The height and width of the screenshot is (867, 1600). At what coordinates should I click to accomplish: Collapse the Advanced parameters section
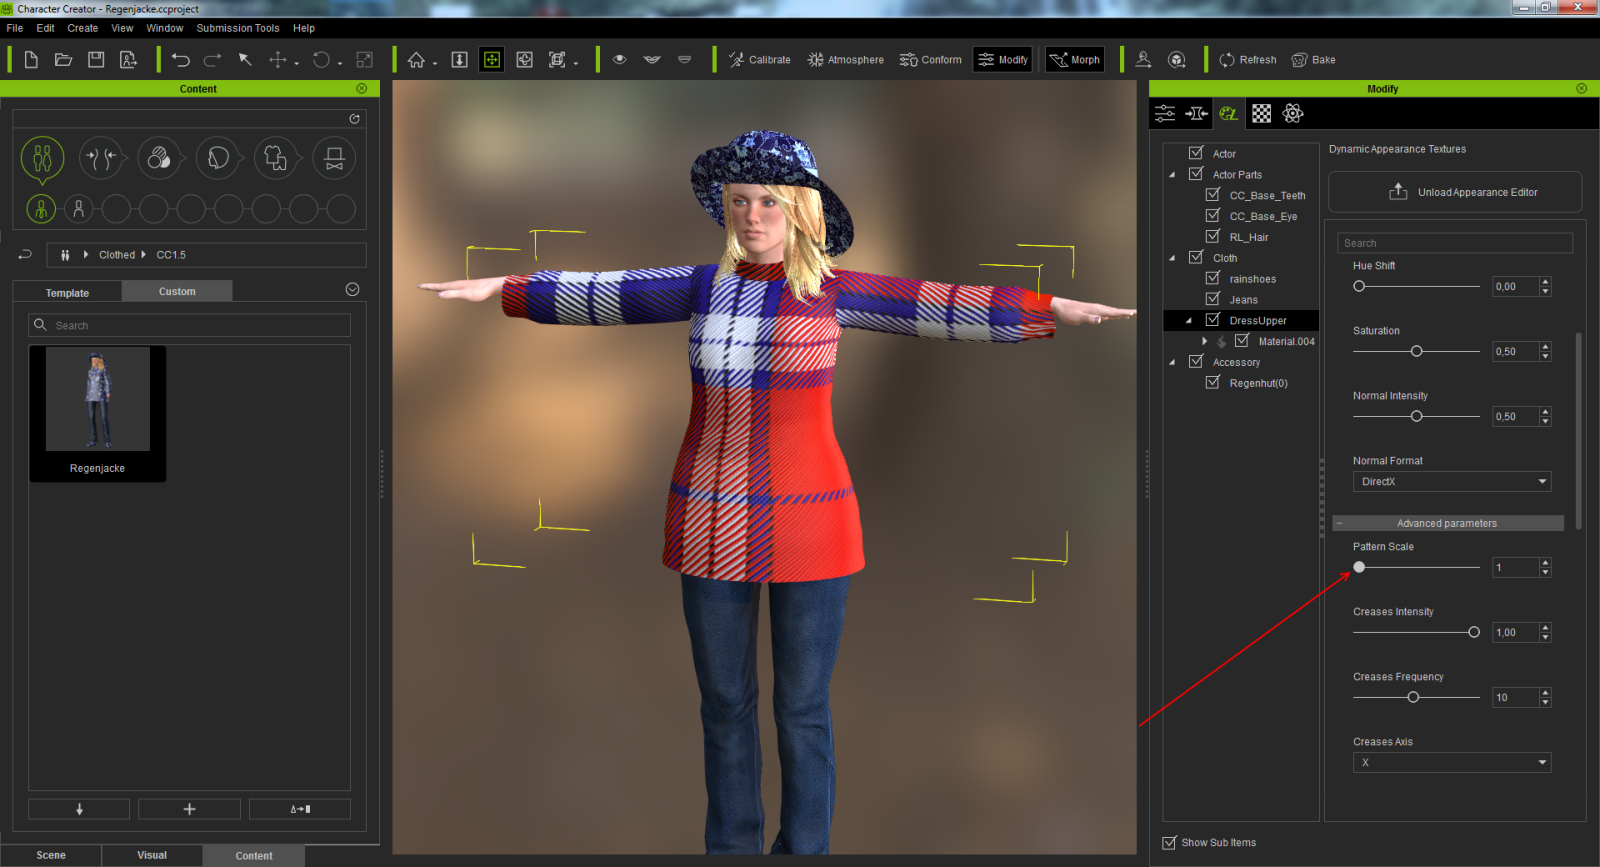click(1448, 523)
